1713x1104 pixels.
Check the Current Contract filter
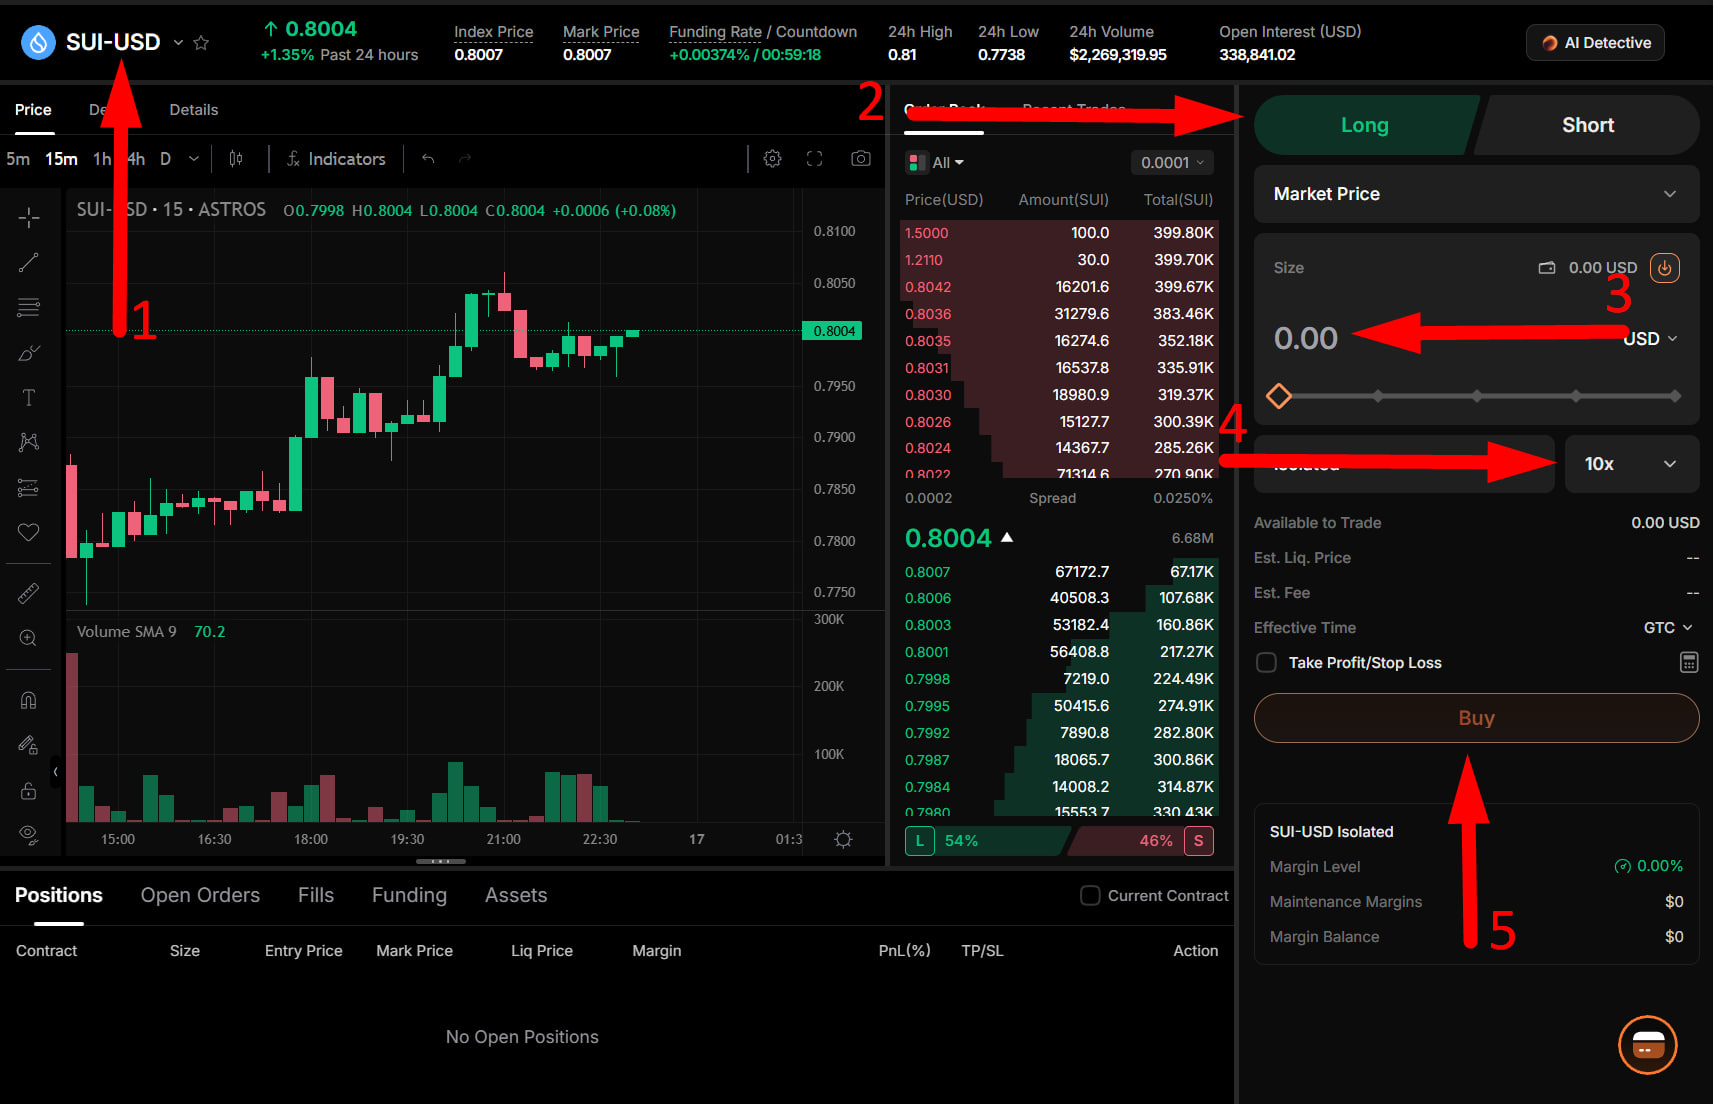point(1090,896)
